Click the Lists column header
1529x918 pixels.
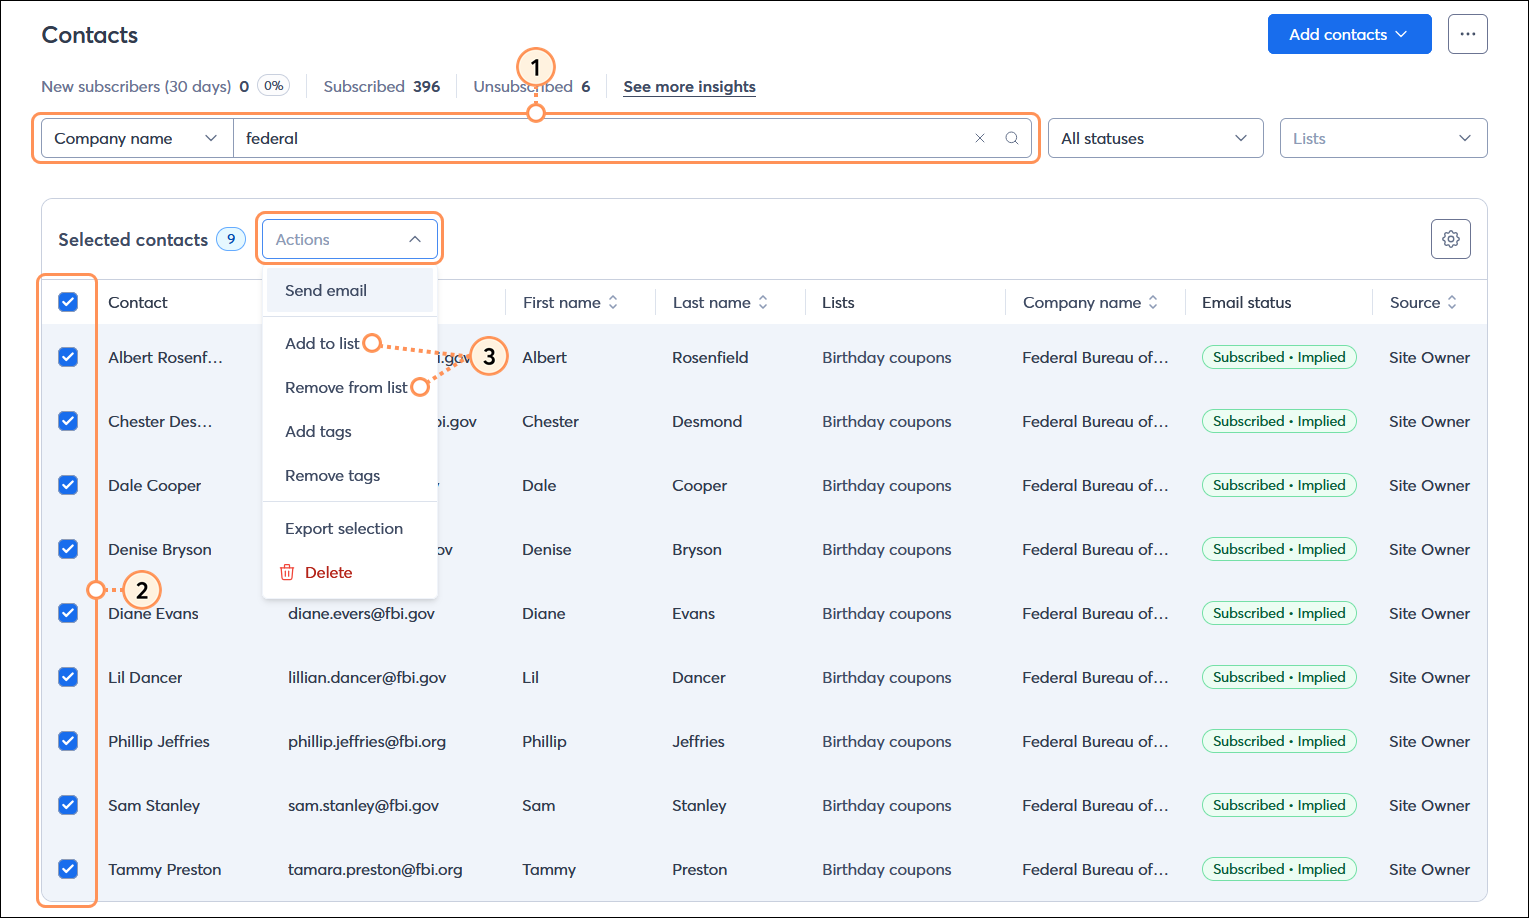coord(838,302)
